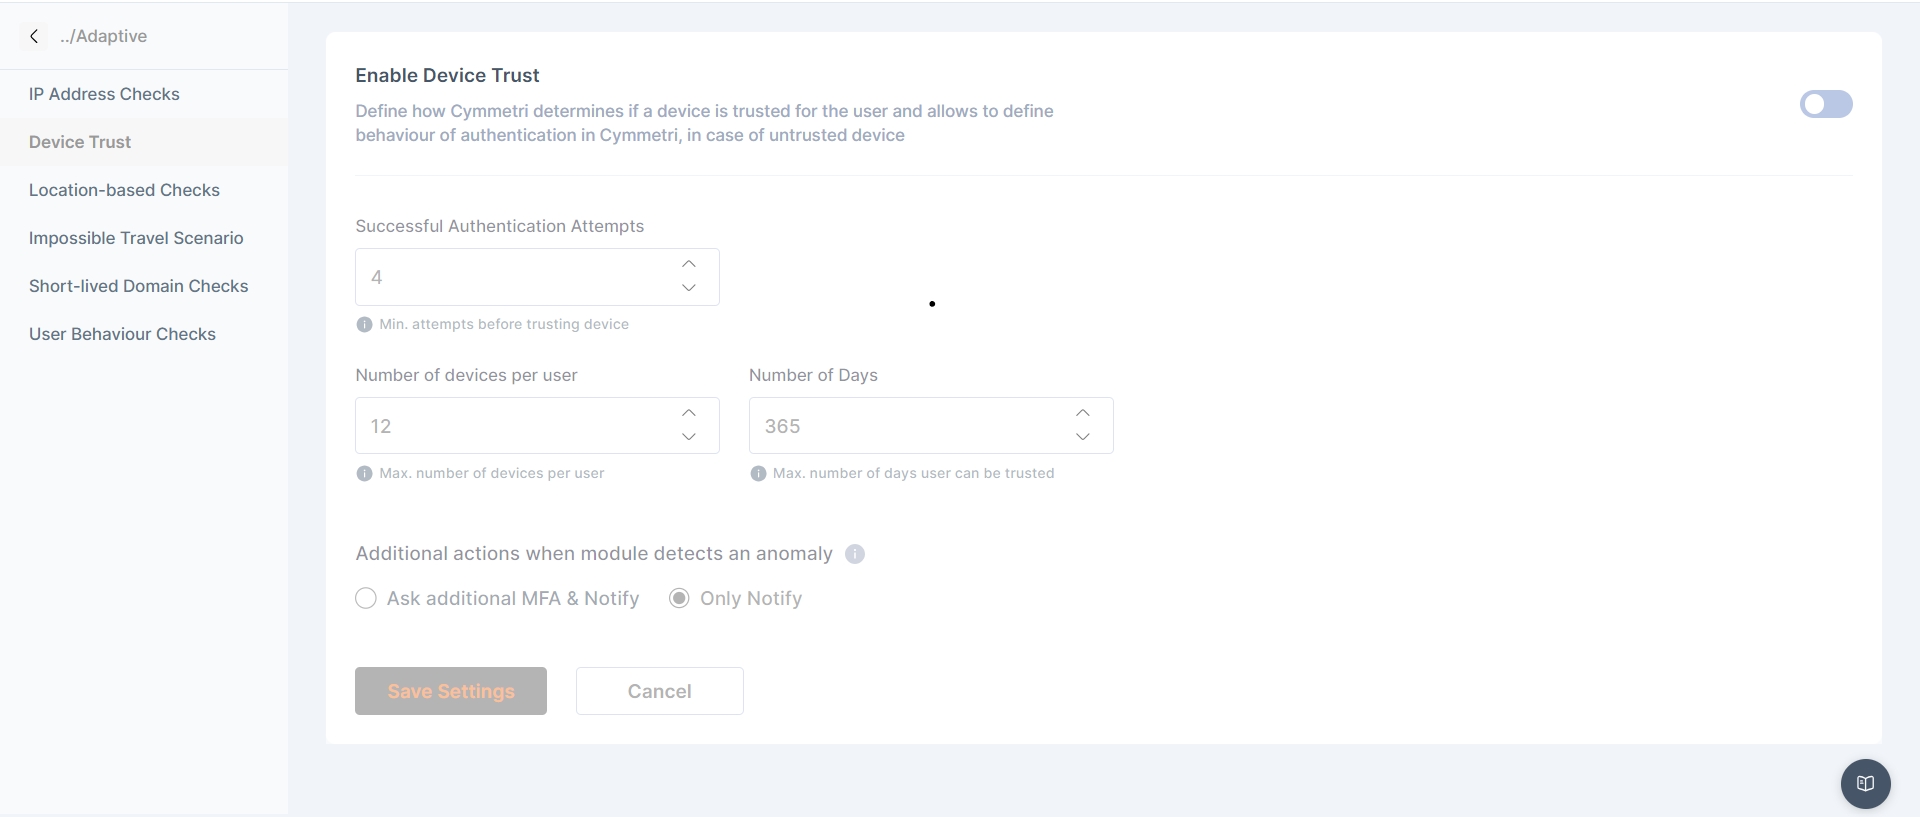Image resolution: width=1920 pixels, height=817 pixels.
Task: Click the Save Settings button
Action: 451,691
